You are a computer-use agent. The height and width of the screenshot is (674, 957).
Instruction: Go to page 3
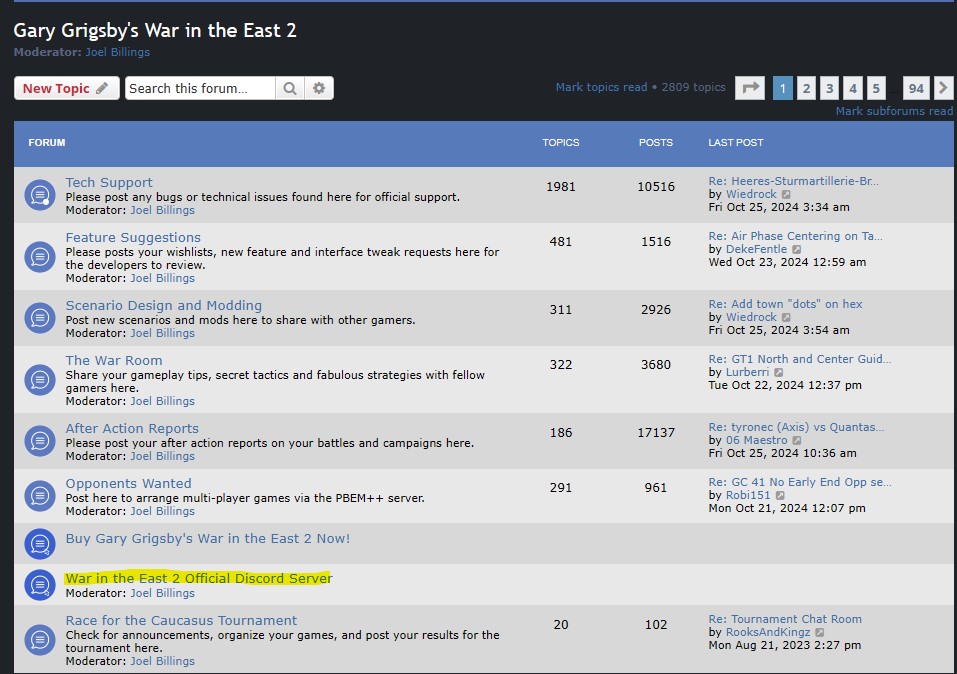coord(829,89)
